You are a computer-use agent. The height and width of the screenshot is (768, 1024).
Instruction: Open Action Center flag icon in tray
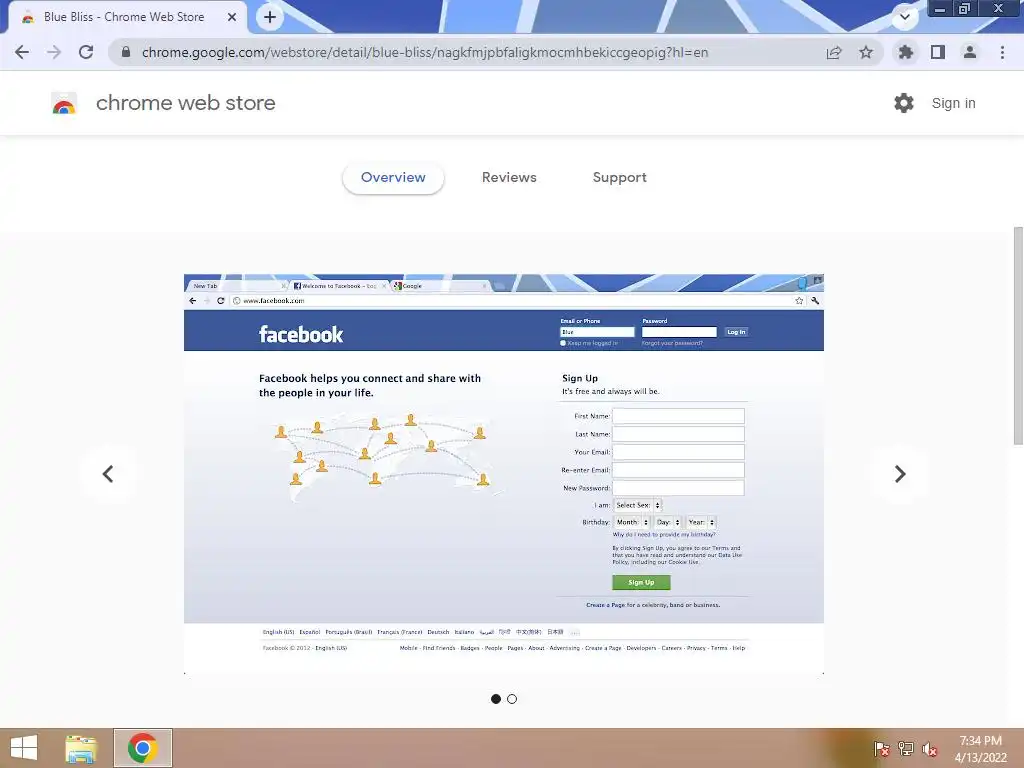[x=881, y=749]
